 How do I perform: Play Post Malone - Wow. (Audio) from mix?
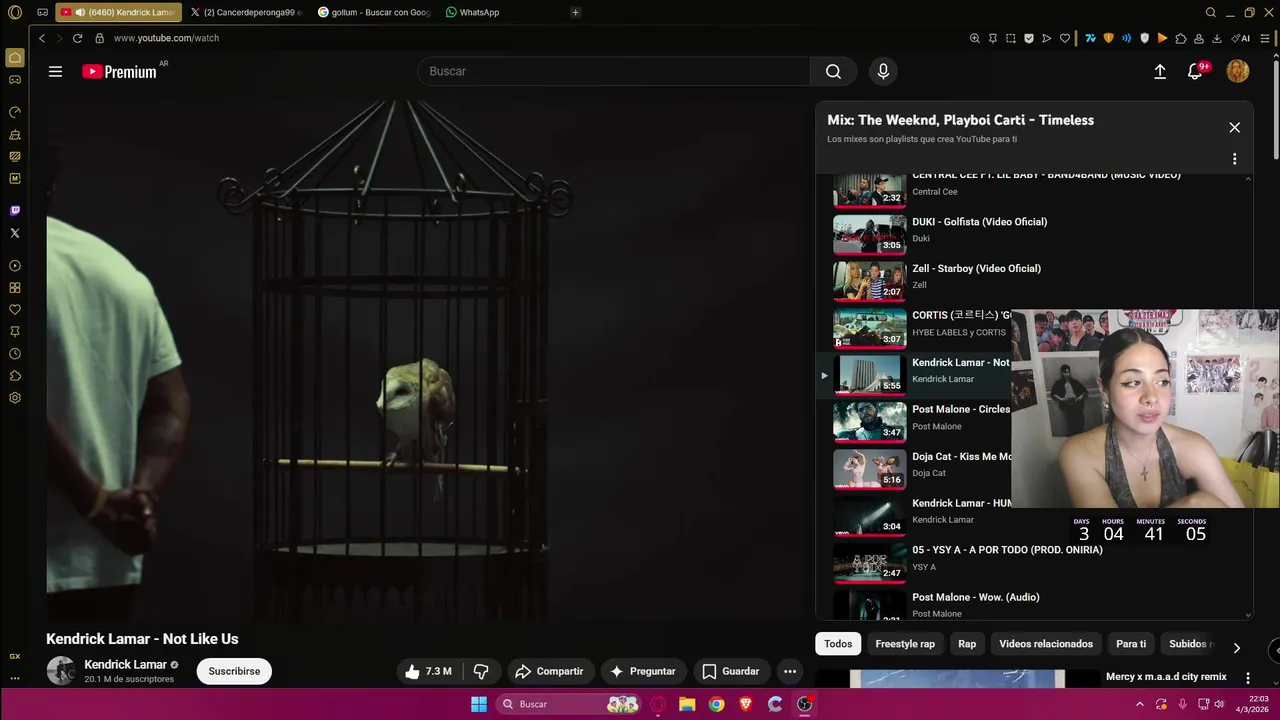click(x=975, y=597)
